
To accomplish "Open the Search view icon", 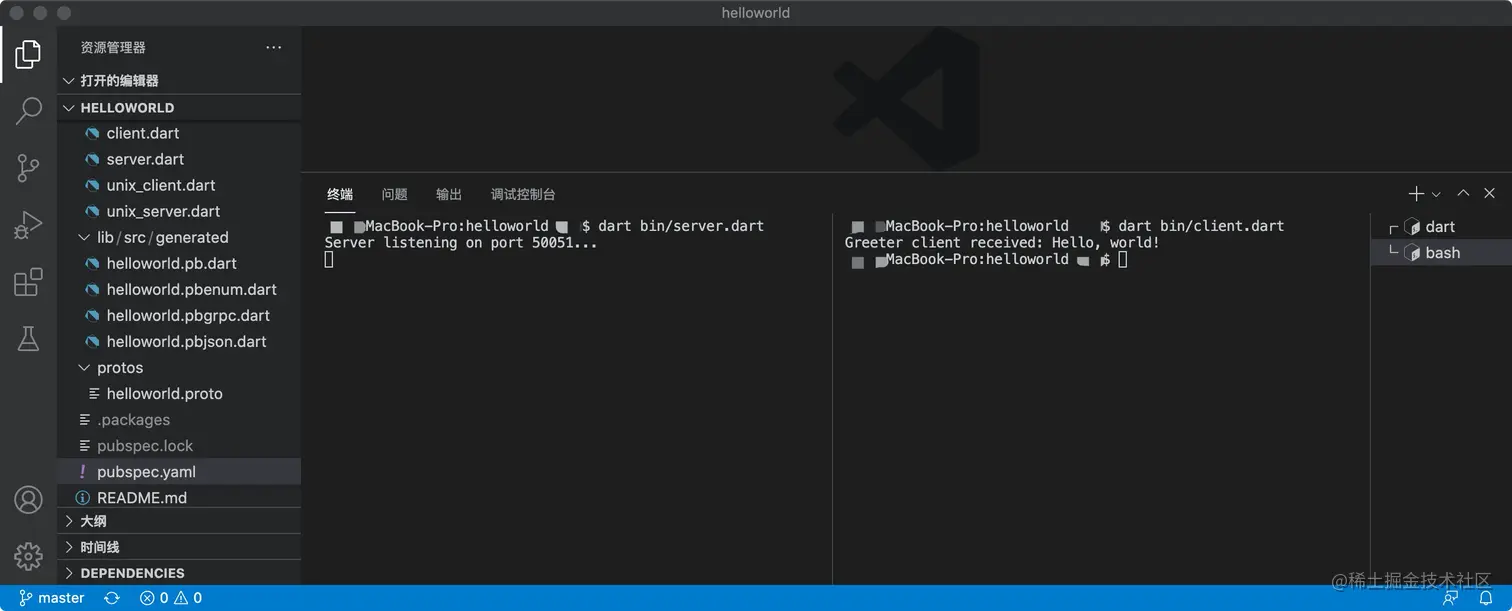I will click(28, 111).
